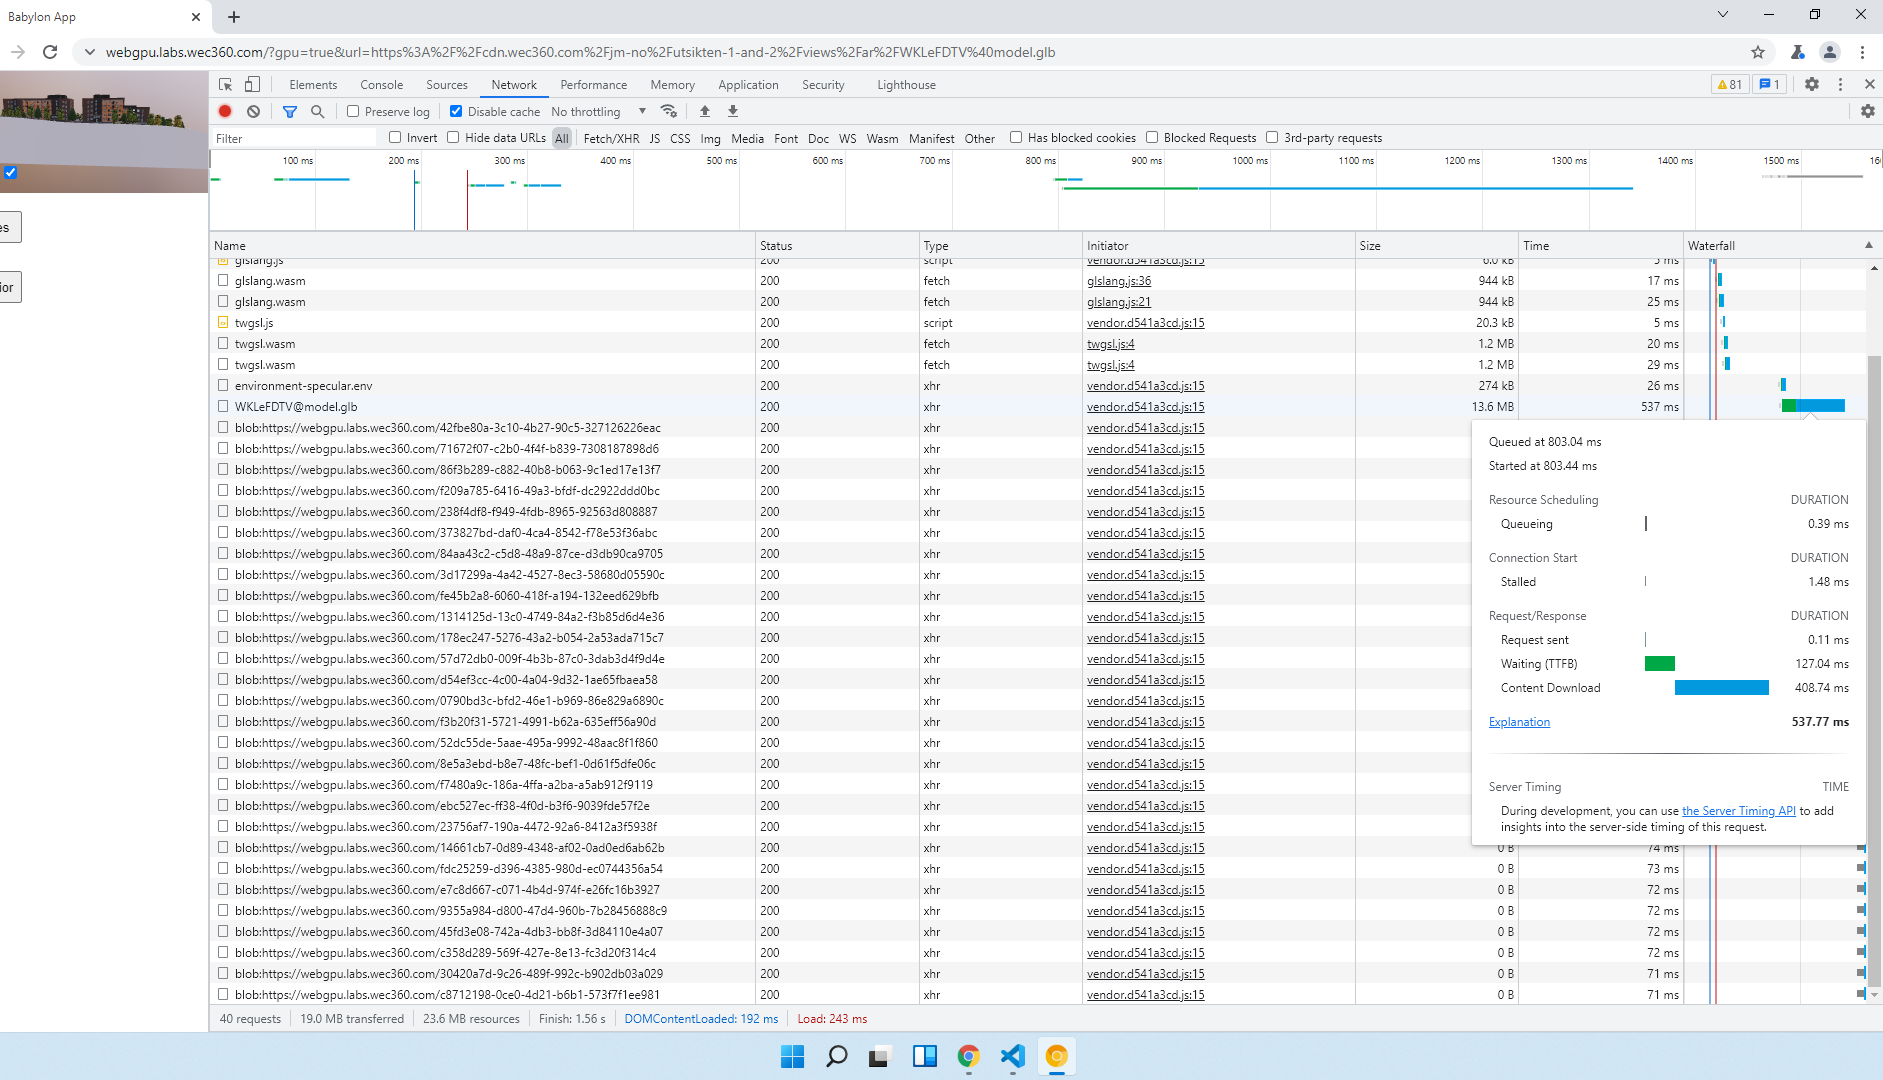
Task: Open network conditions wifi icon
Action: pos(669,111)
